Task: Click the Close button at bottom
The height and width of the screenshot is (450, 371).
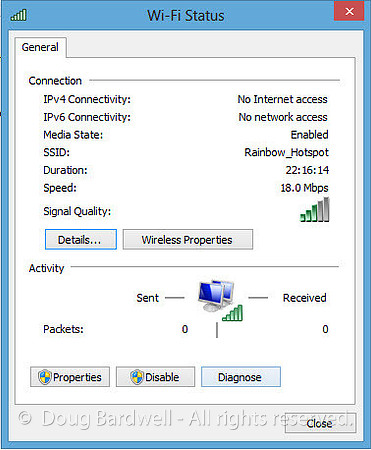Action: coord(320,423)
